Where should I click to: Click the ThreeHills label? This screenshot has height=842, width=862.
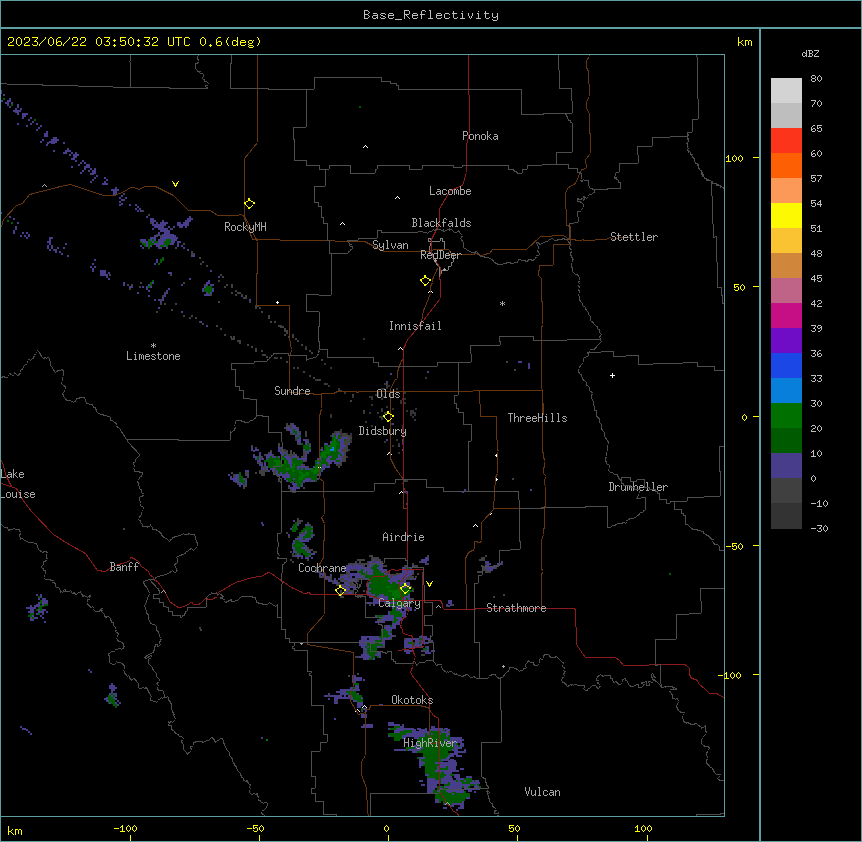point(537,418)
